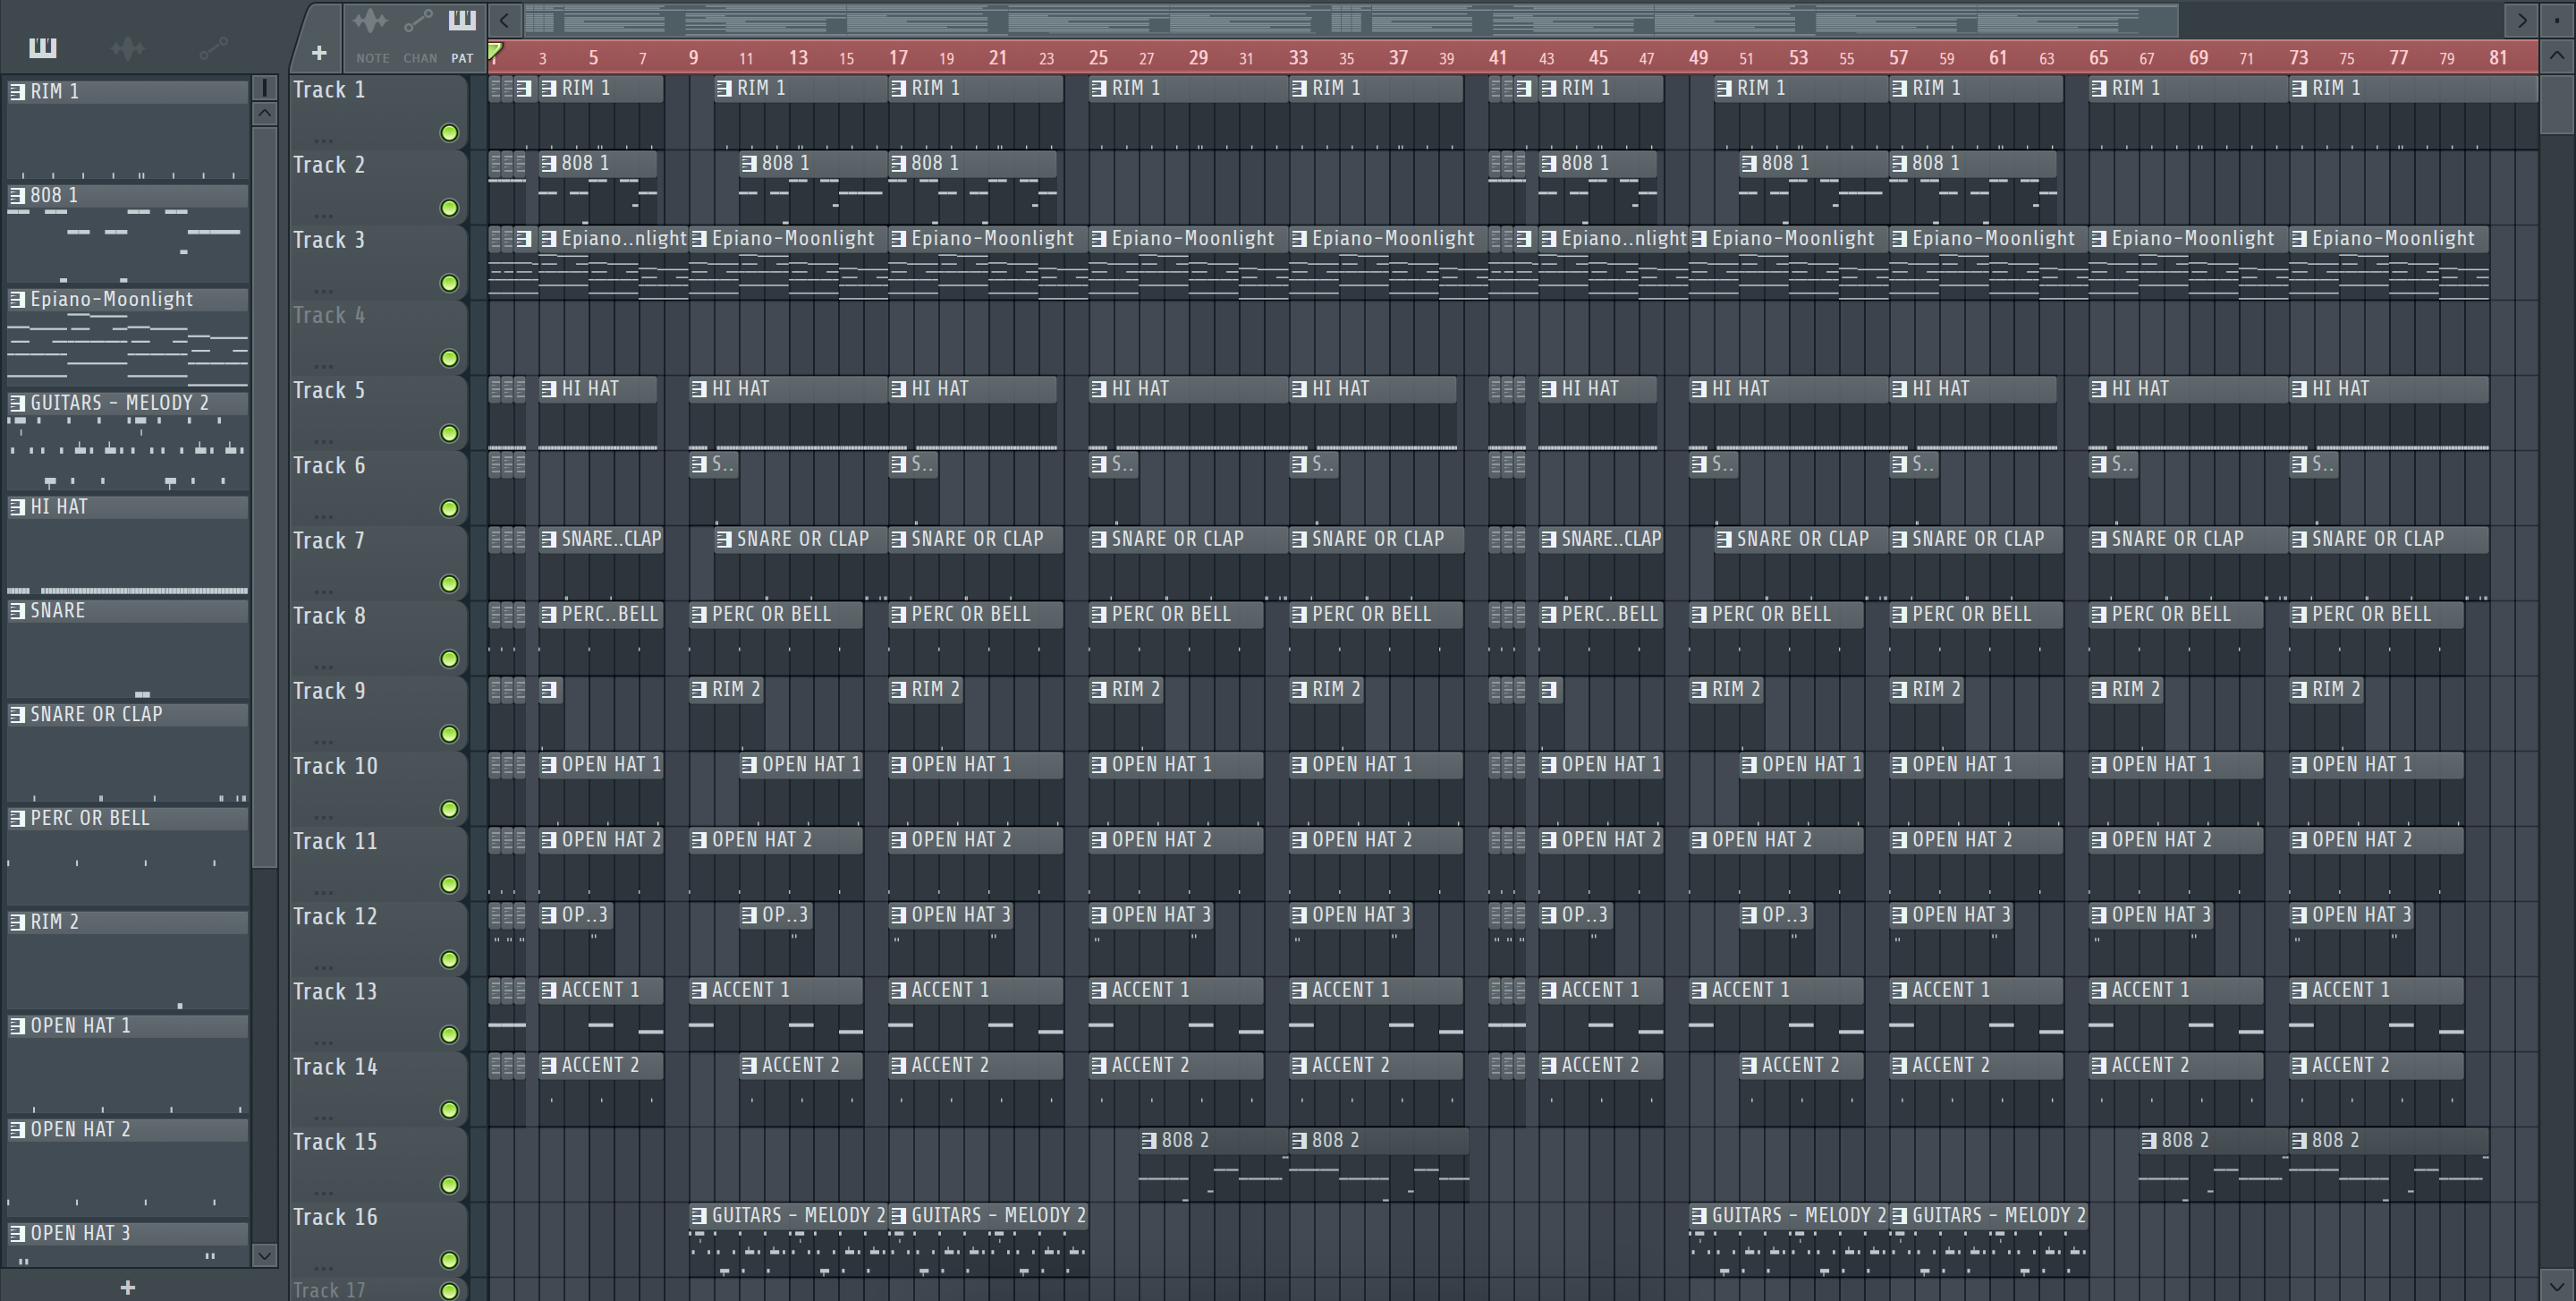Select SNARE pattern name in picker
Viewport: 2576px width, 1301px height.
pyautogui.click(x=58, y=611)
